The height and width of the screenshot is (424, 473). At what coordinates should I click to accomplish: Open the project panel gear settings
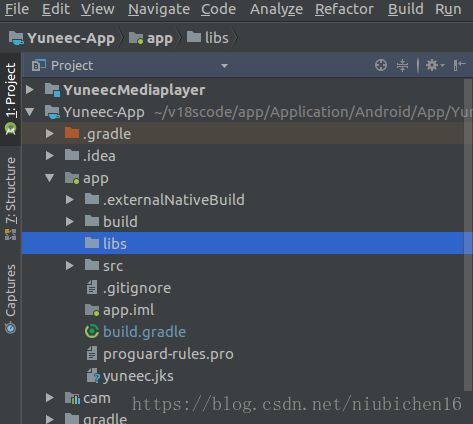(435, 65)
